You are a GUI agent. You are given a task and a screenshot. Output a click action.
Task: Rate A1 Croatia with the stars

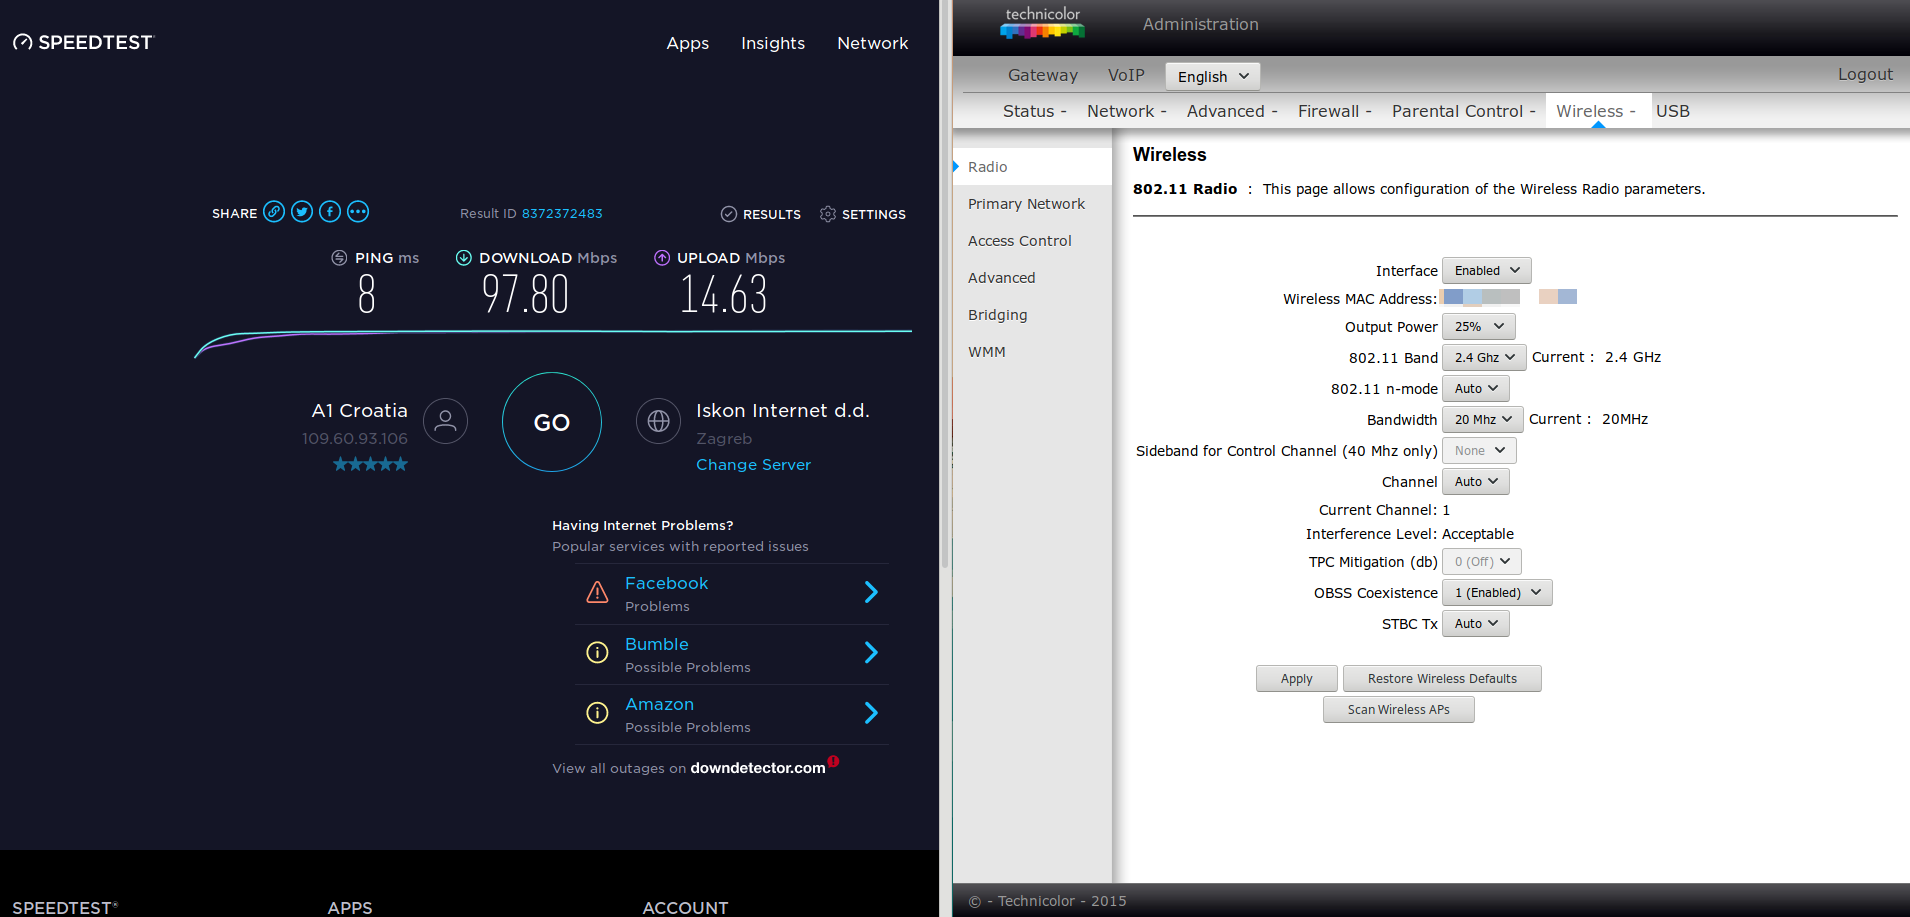(x=370, y=464)
